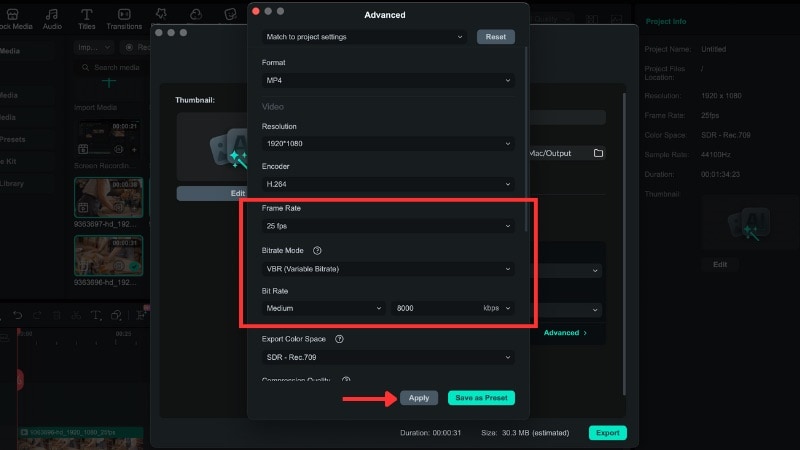
Task: Click the Transitions icon in top toolbar
Action: coord(124,14)
